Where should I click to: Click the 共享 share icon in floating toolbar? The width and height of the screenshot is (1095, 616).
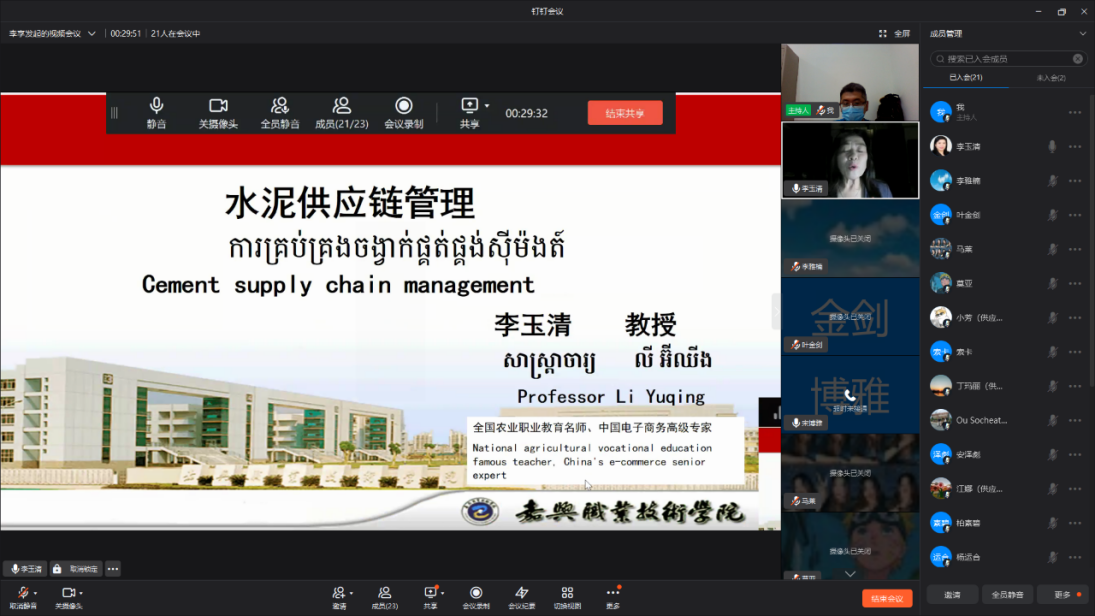469,110
